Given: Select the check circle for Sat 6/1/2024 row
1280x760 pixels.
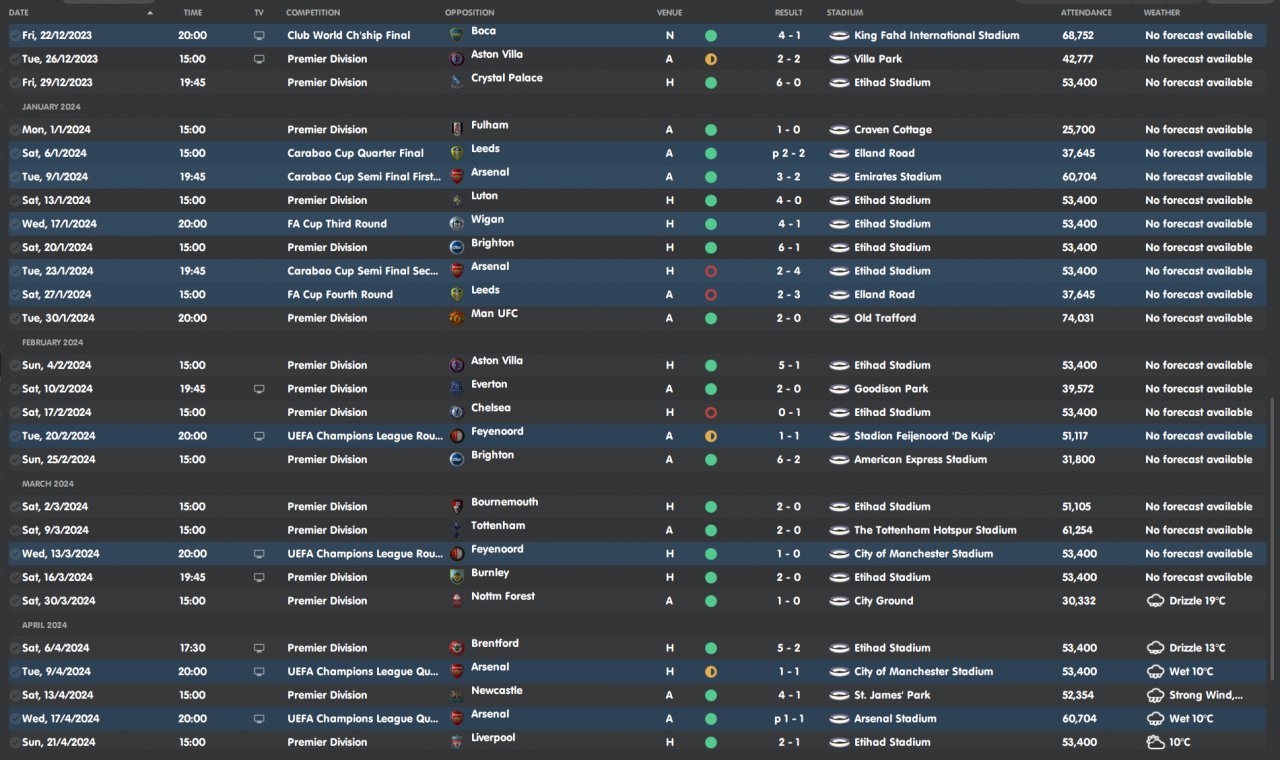Looking at the screenshot, I should click(14, 153).
